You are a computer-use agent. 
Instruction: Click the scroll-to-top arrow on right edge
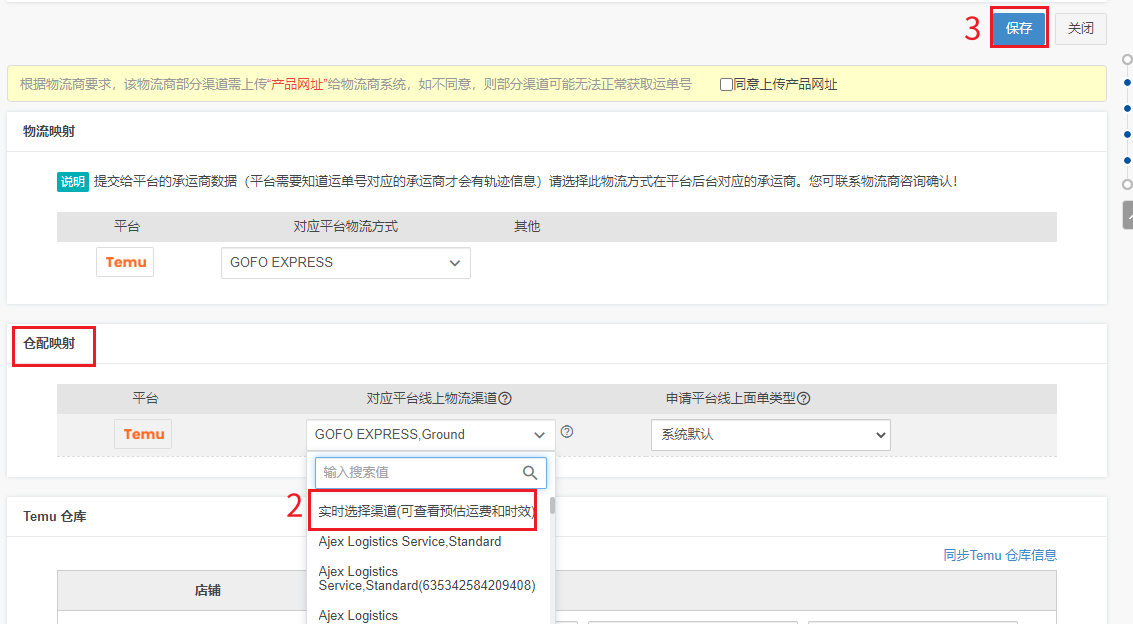1128,214
